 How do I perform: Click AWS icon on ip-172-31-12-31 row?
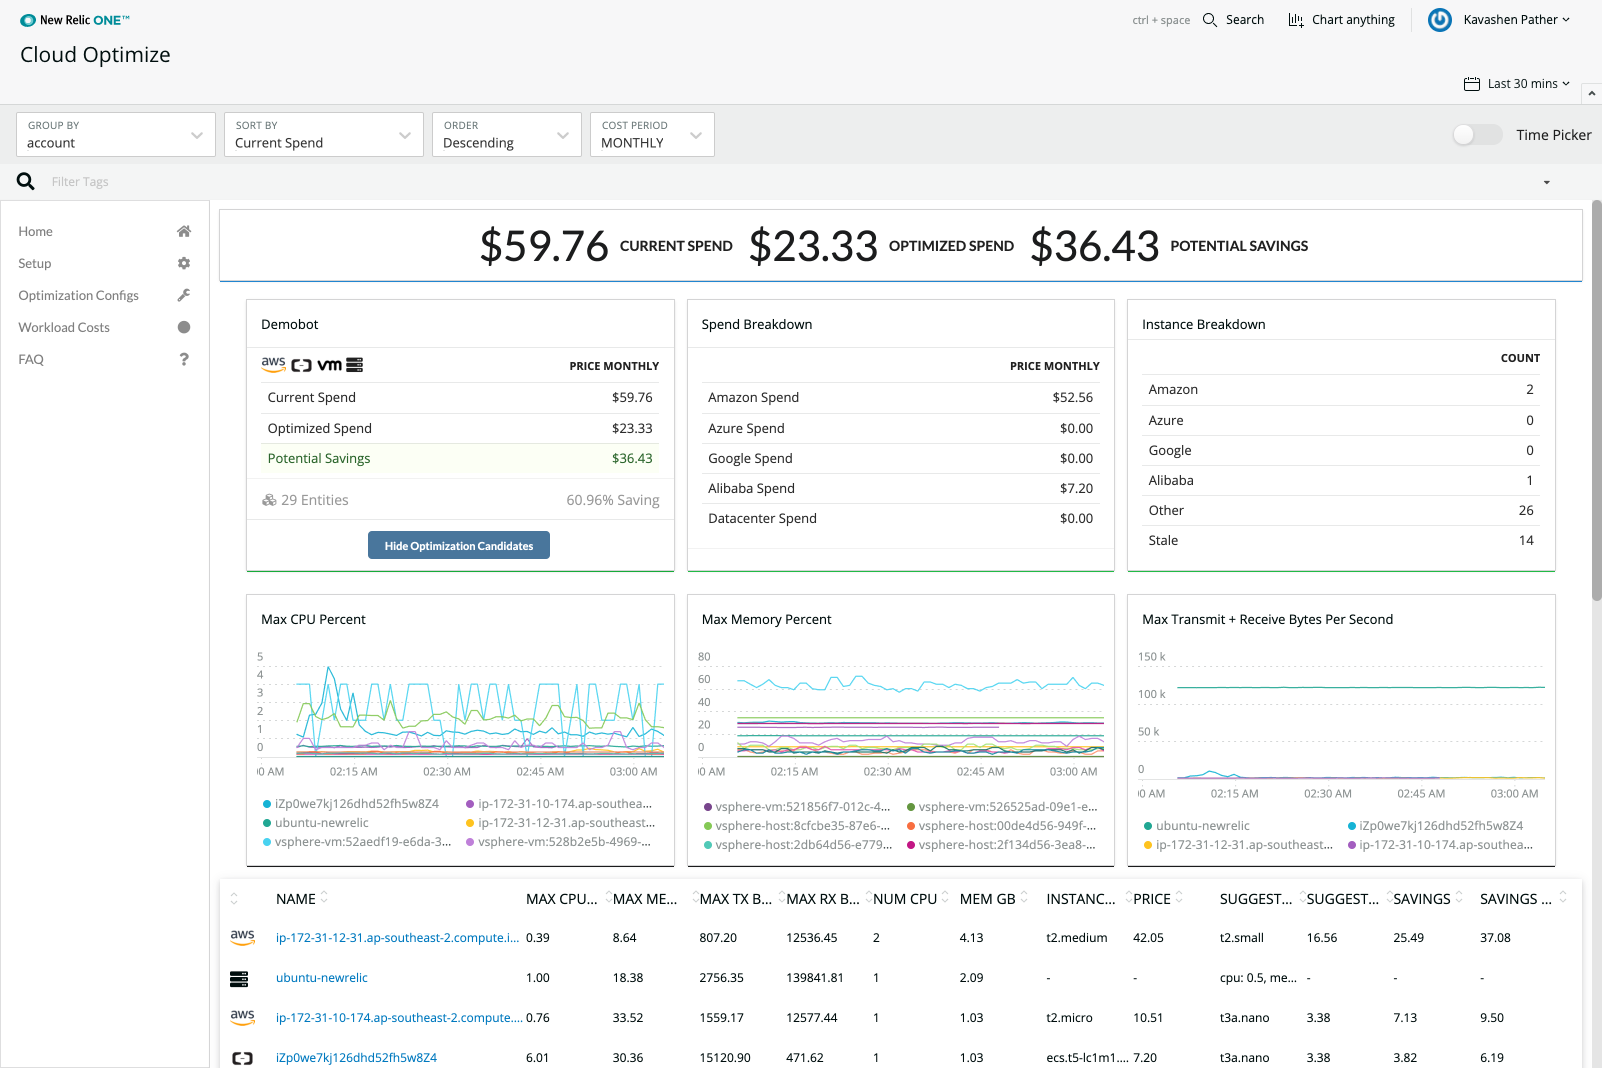tap(242, 937)
